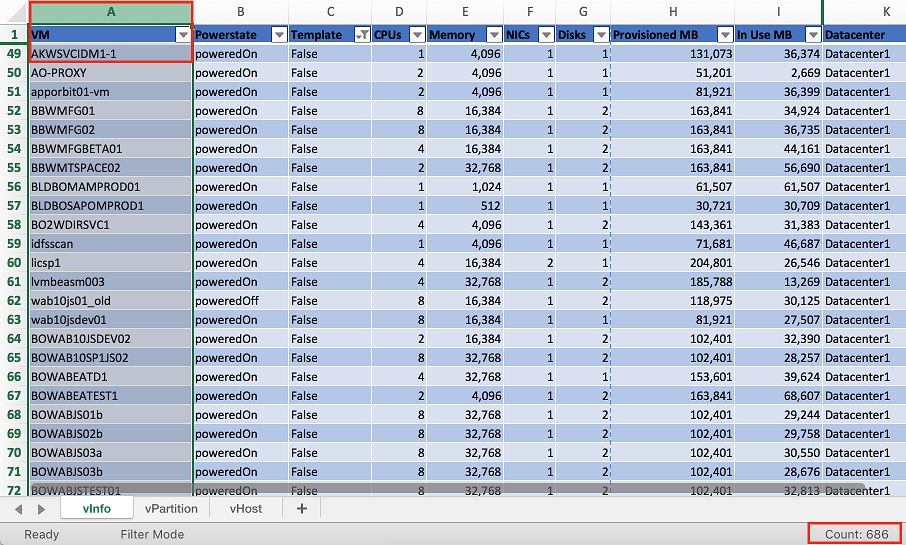Select row 62 header

click(14, 301)
